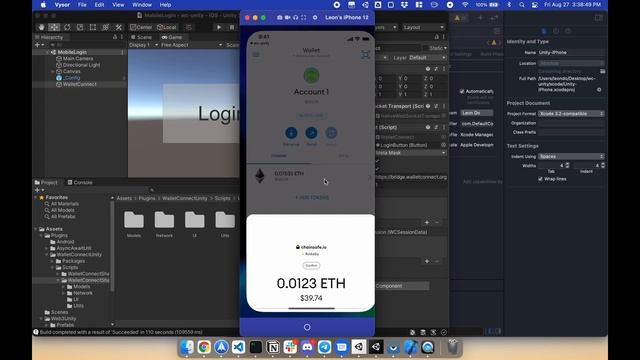The image size is (640, 360).
Task: Open the Free Aspect dropdown
Action: click(x=191, y=45)
